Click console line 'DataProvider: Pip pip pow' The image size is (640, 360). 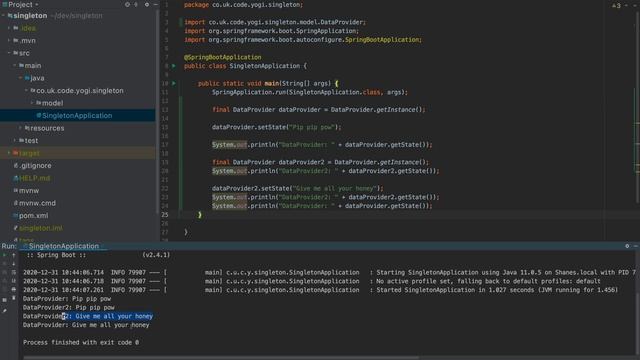[x=67, y=299]
